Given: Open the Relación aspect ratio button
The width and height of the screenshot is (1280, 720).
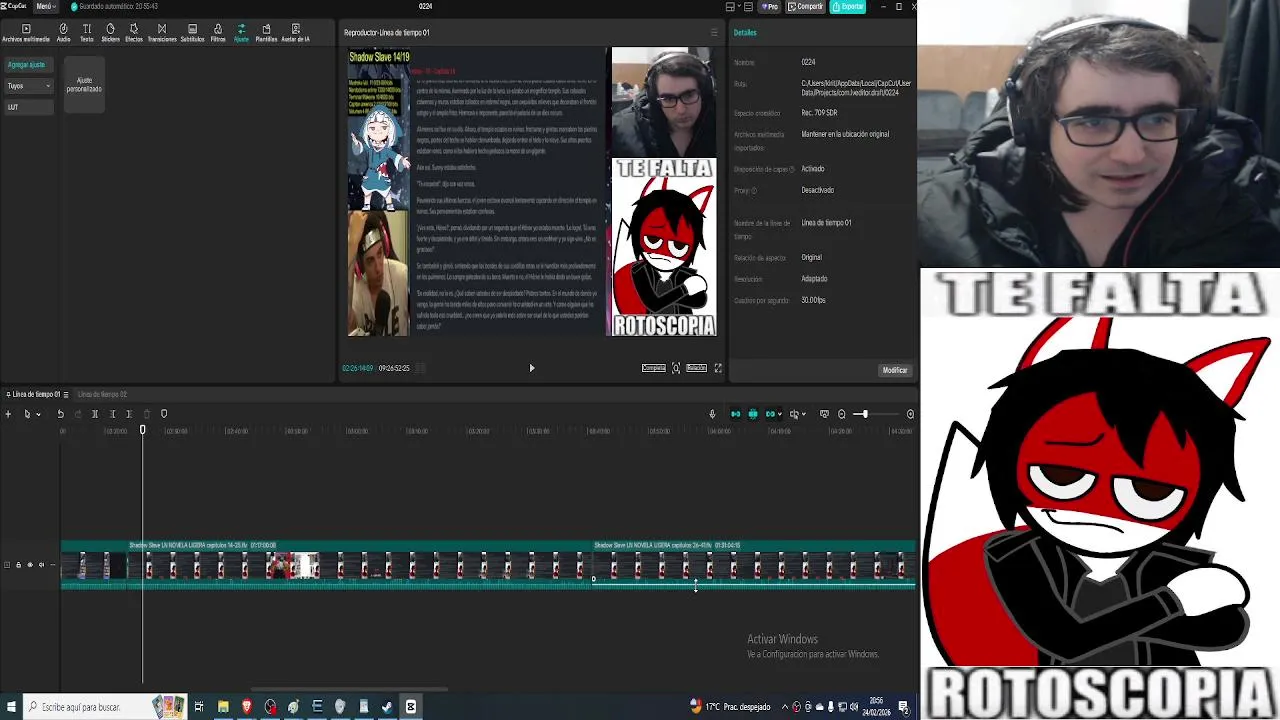Looking at the screenshot, I should pos(697,368).
